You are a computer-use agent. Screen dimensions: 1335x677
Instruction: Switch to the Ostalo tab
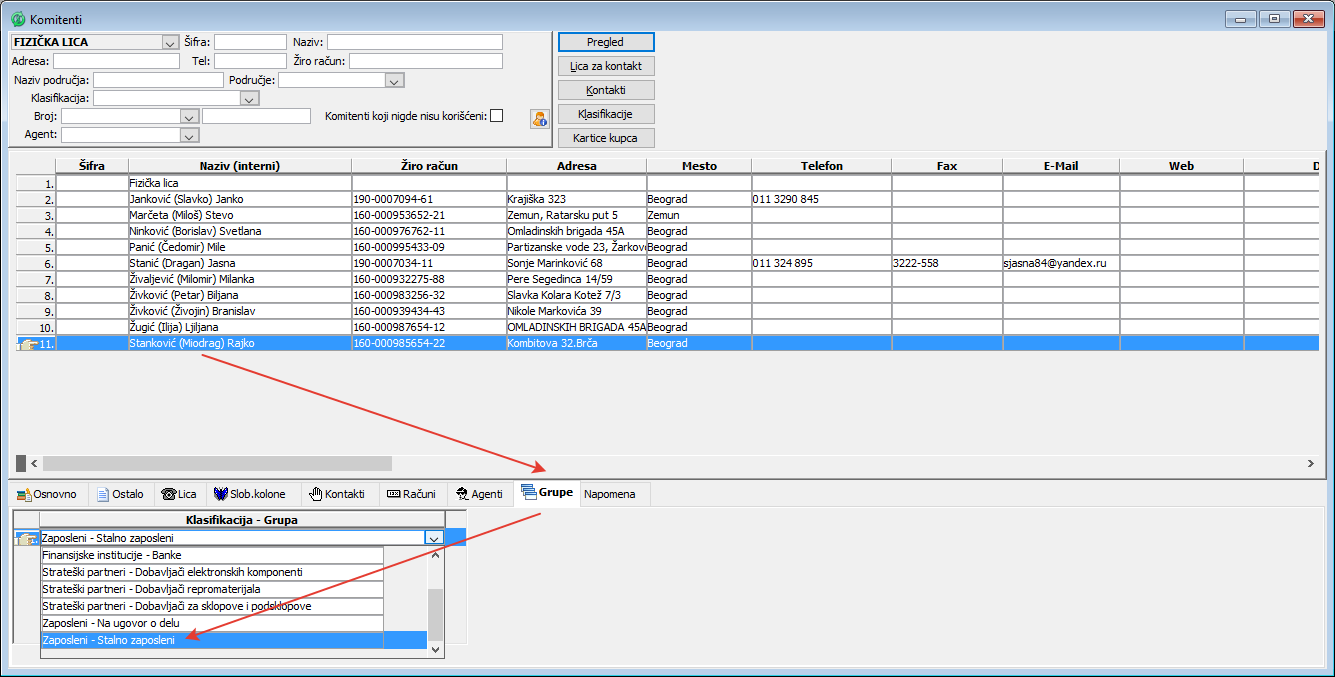pos(119,494)
